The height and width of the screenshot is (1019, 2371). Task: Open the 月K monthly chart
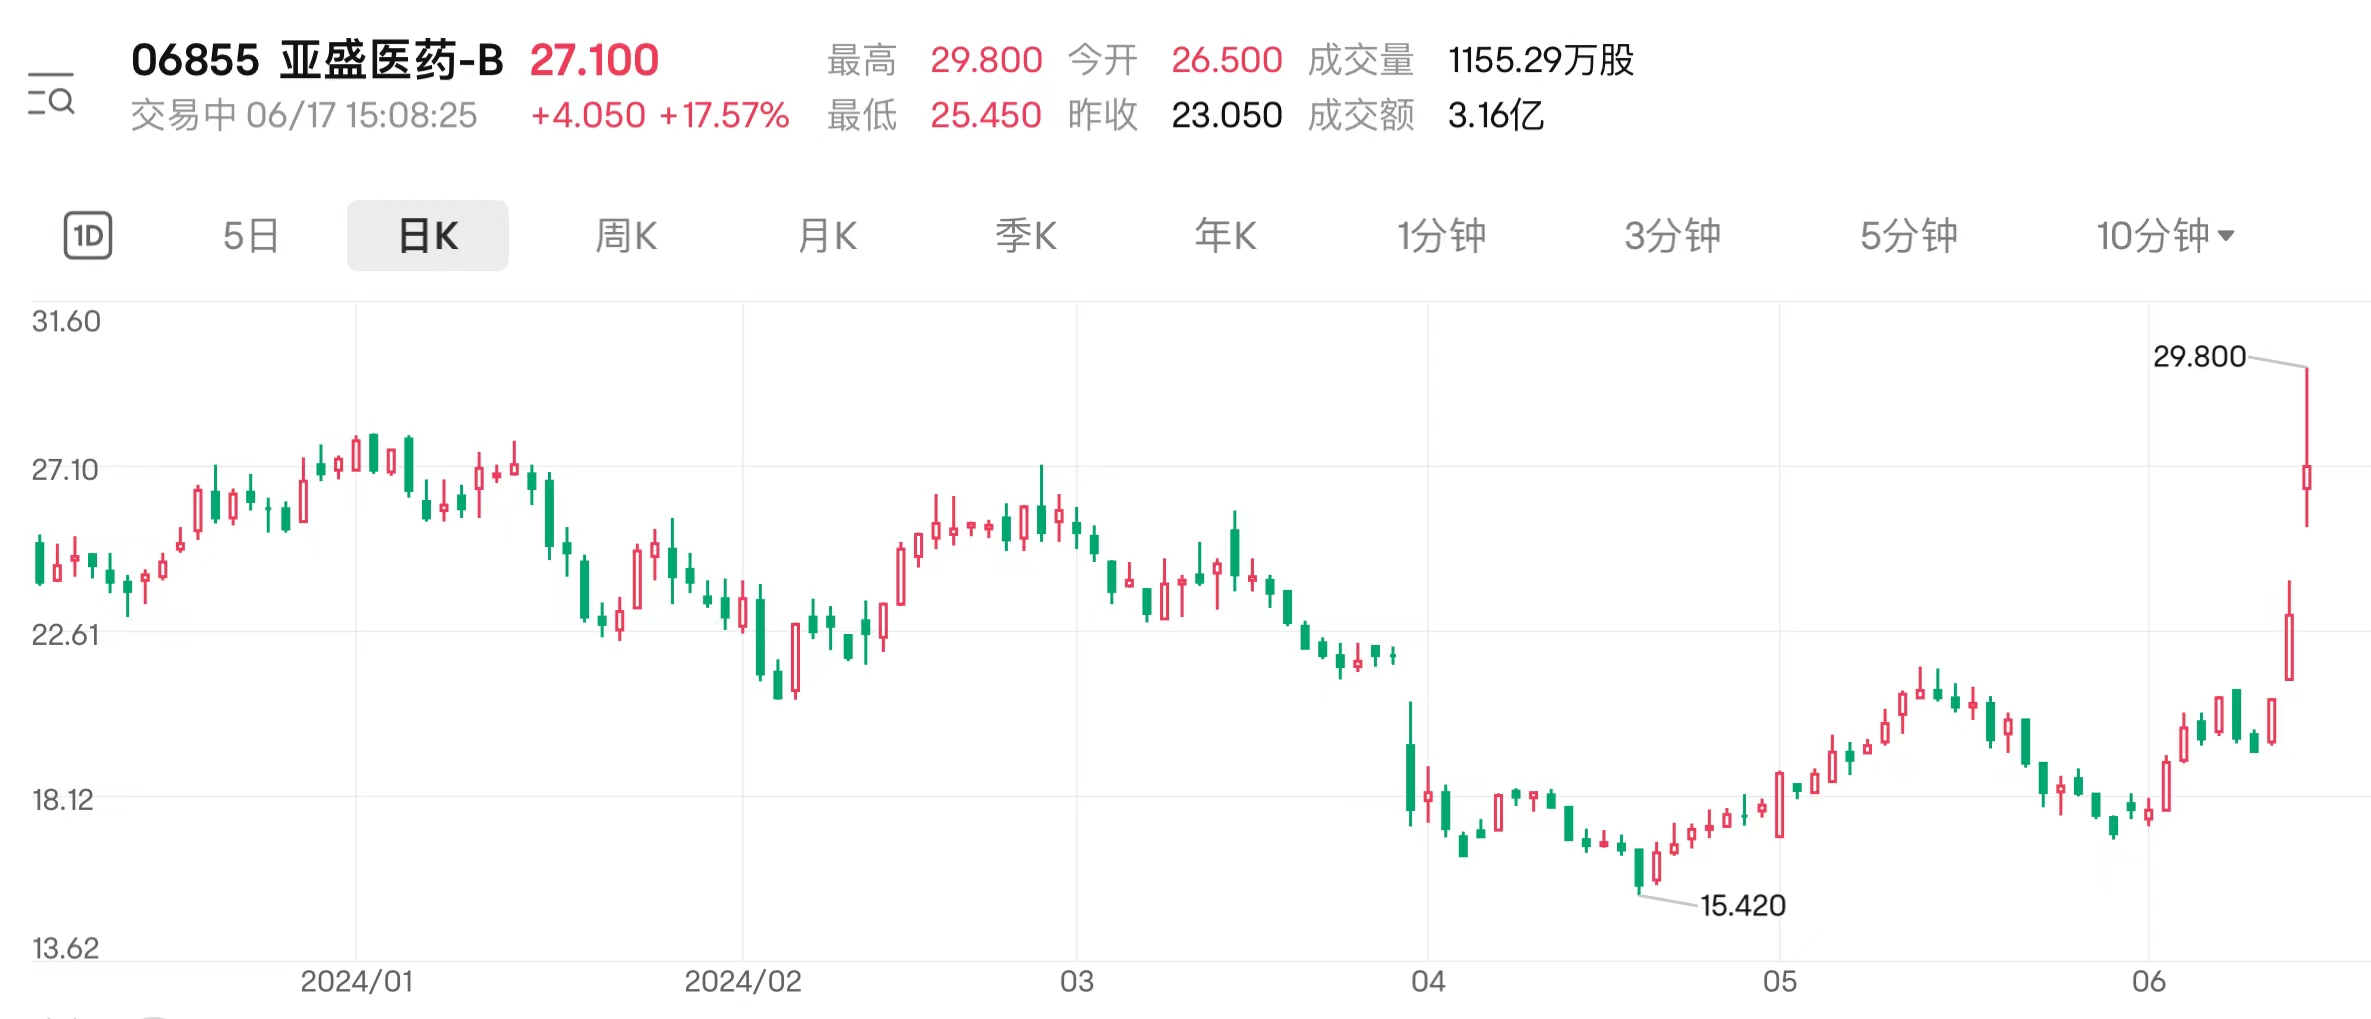[x=827, y=236]
